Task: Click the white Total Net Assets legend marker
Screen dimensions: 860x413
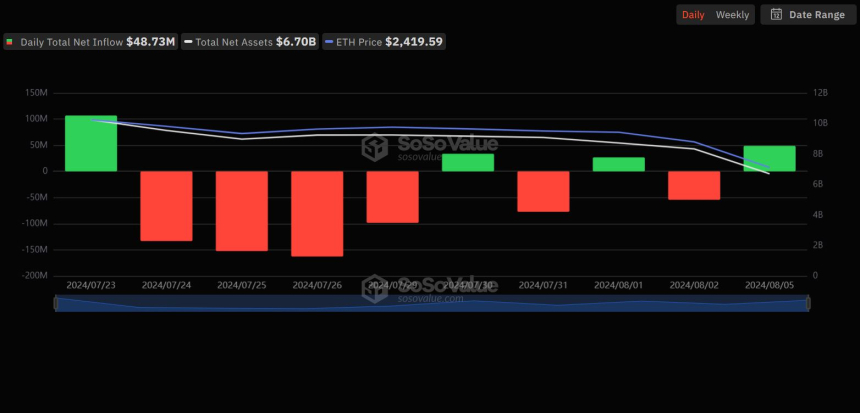Action: [187, 42]
